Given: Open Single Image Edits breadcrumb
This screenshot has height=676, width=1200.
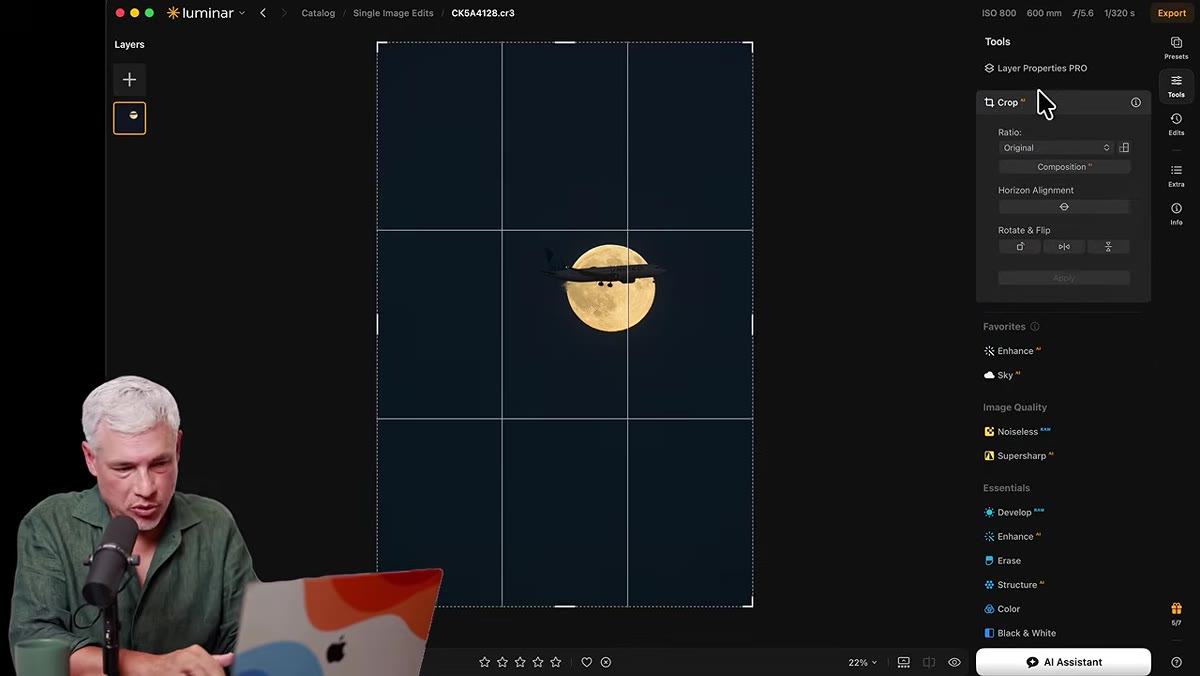Looking at the screenshot, I should coord(393,13).
